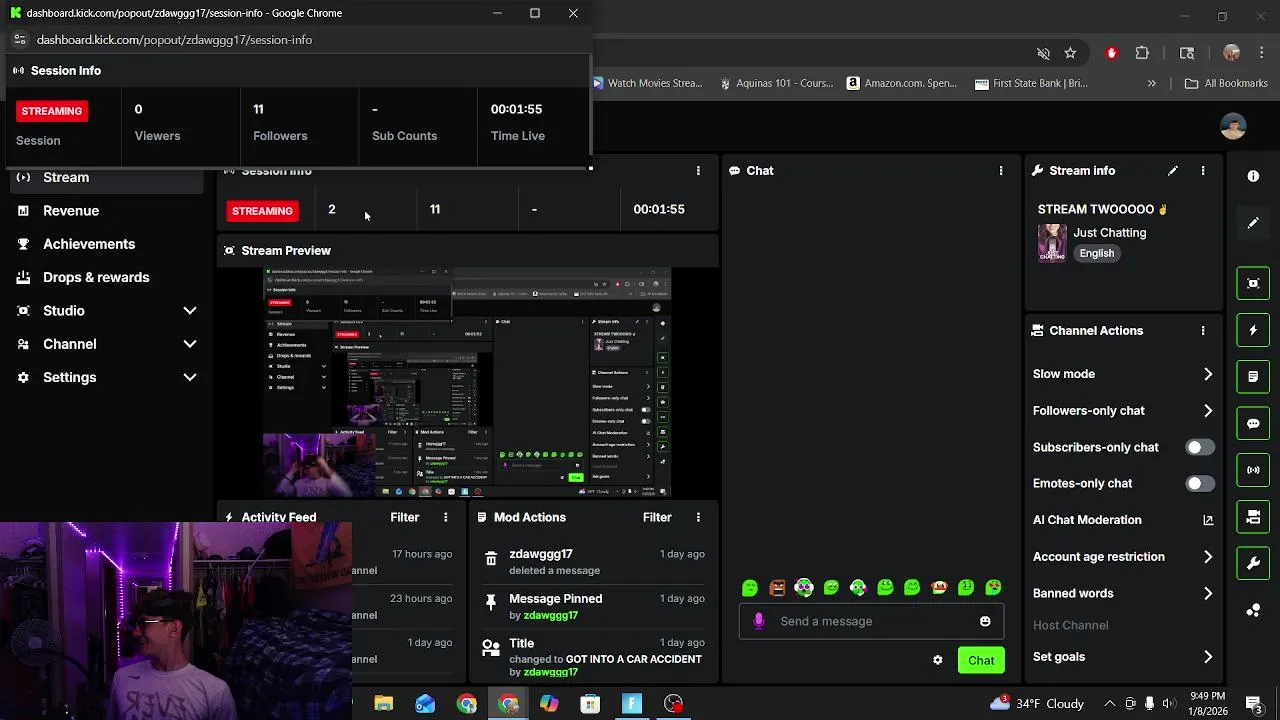The height and width of the screenshot is (720, 1280).
Task: Click 00:01:55 Time Live in popout
Action: (516, 109)
